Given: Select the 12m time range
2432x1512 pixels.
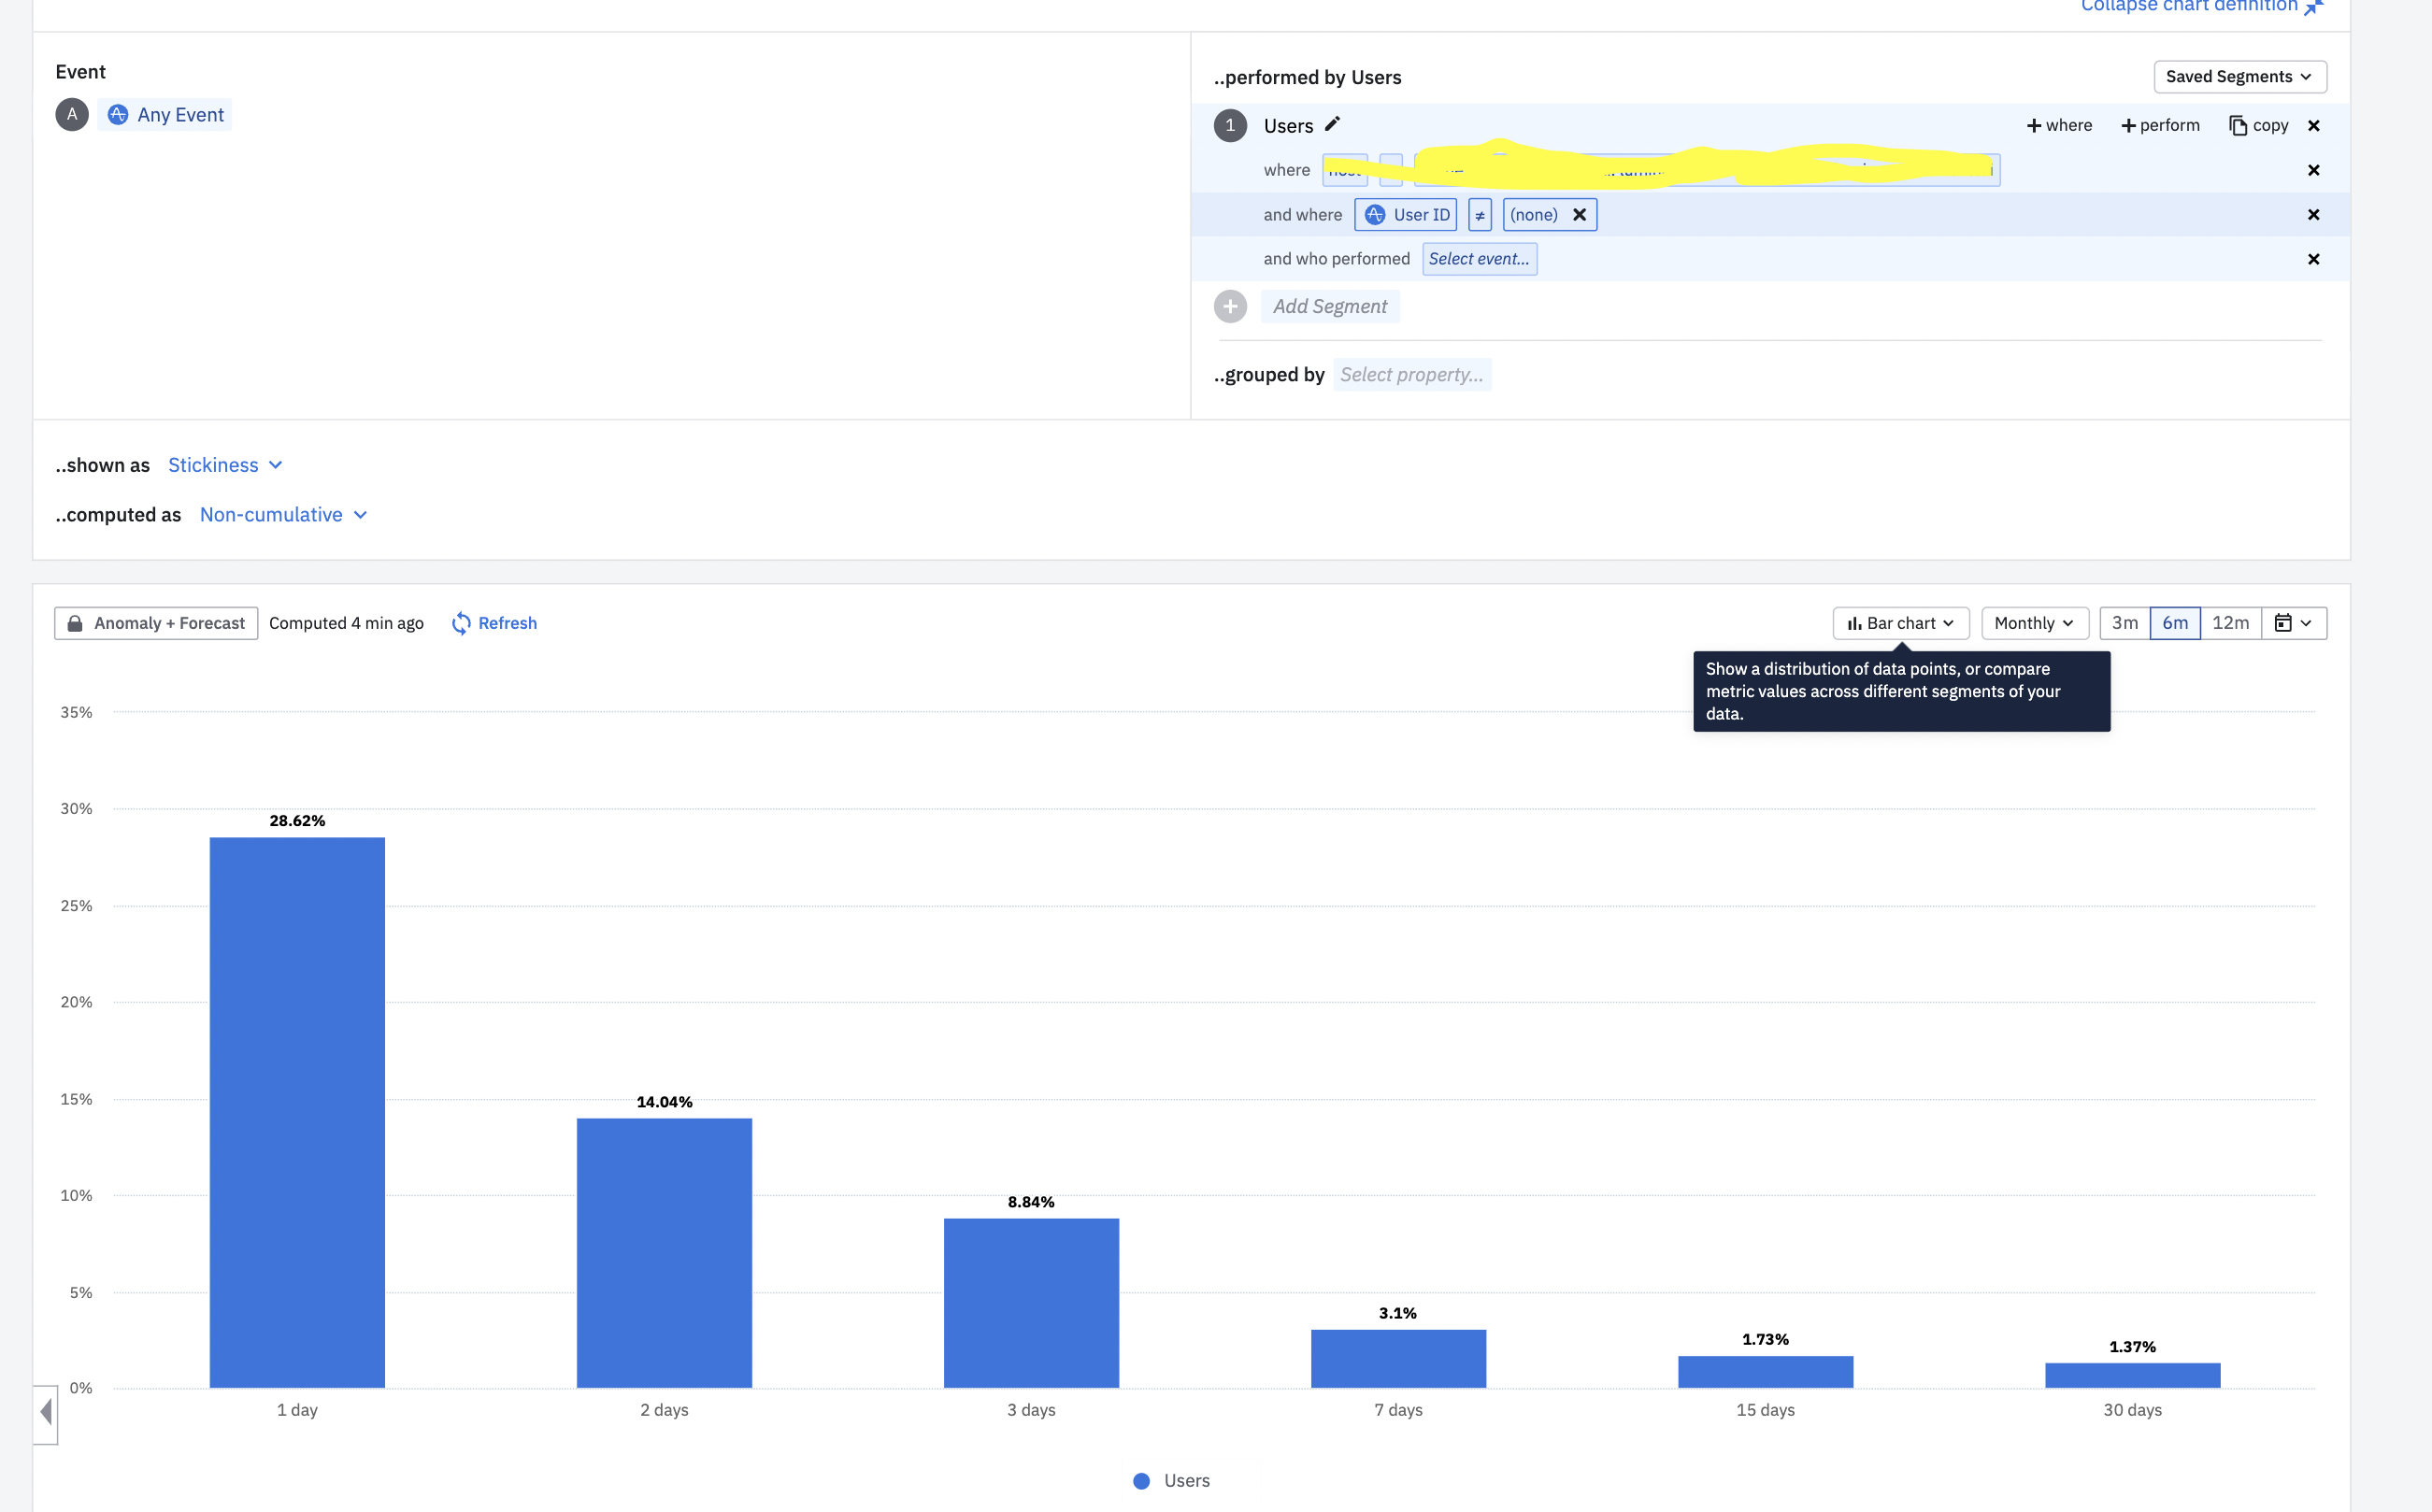Looking at the screenshot, I should [x=2230, y=623].
